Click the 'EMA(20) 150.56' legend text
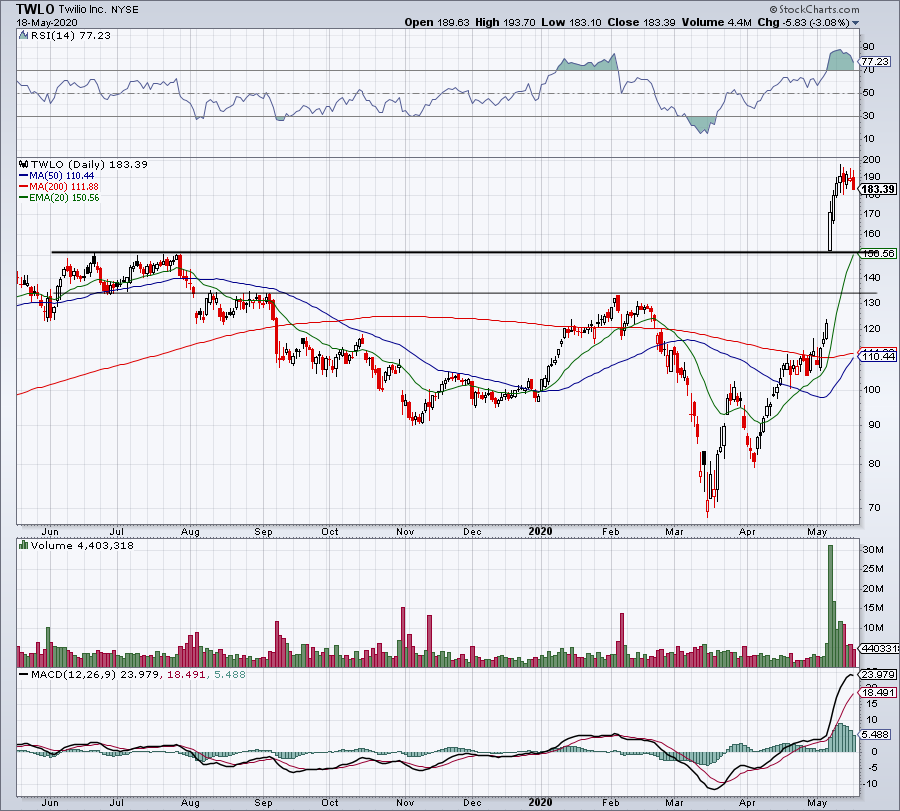900x811 pixels. [x=64, y=198]
